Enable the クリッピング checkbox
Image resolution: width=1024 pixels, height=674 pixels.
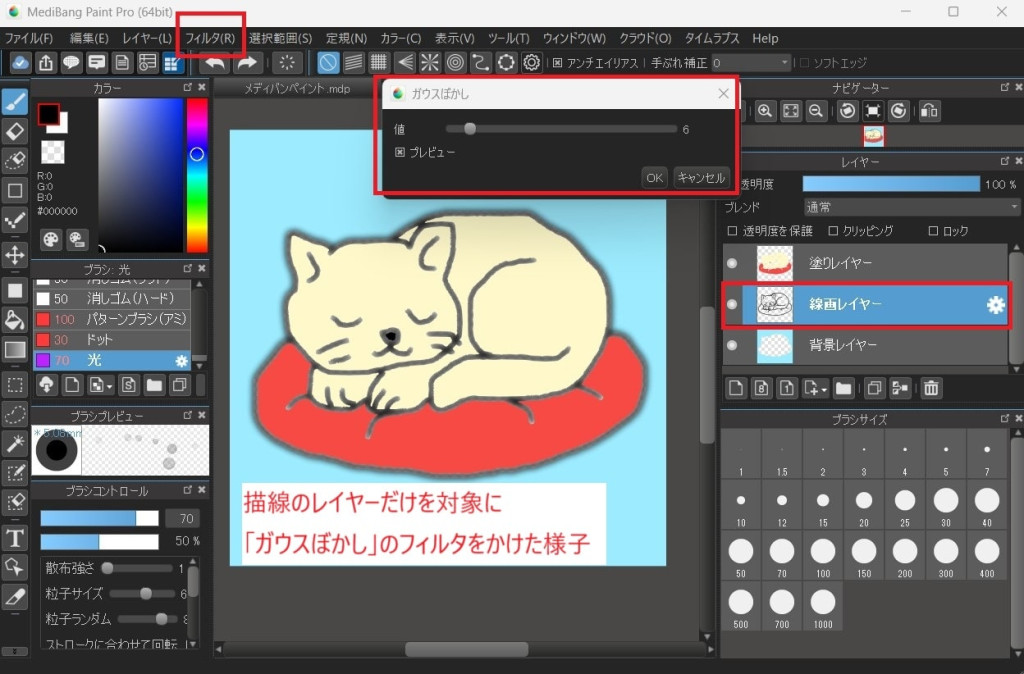[833, 231]
